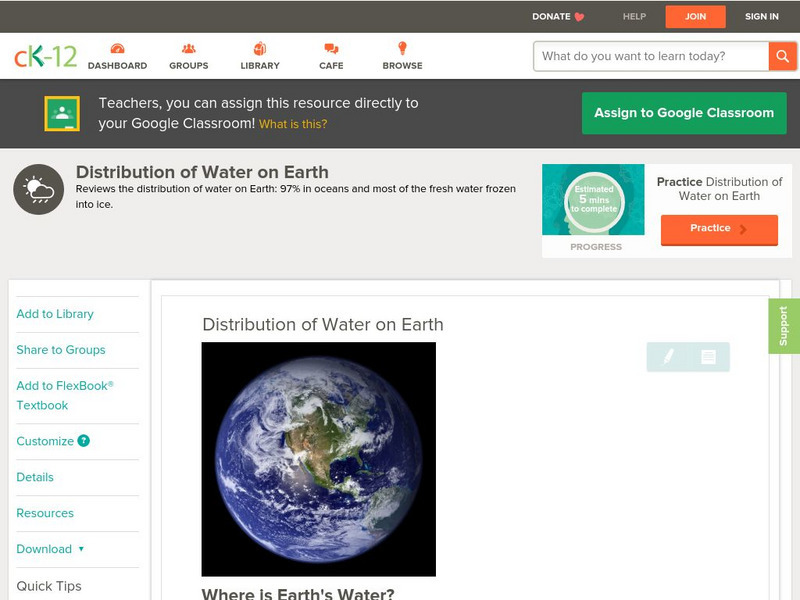Click the orange search magnifier button
Image resolution: width=800 pixels, height=600 pixels.
[x=782, y=56]
